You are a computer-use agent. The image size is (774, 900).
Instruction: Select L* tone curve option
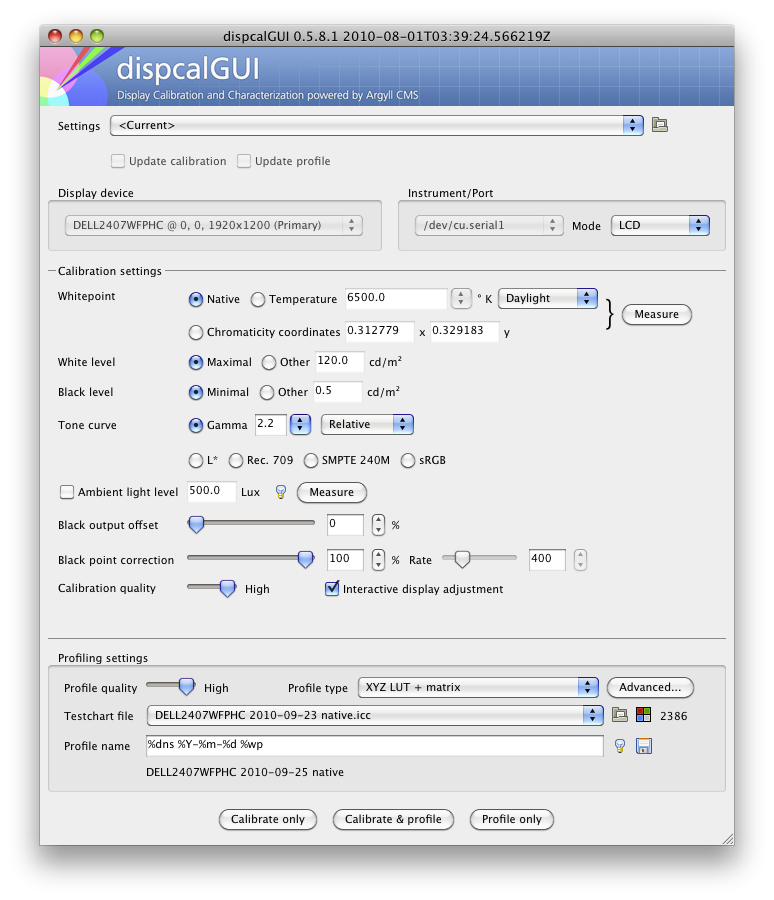[x=196, y=460]
